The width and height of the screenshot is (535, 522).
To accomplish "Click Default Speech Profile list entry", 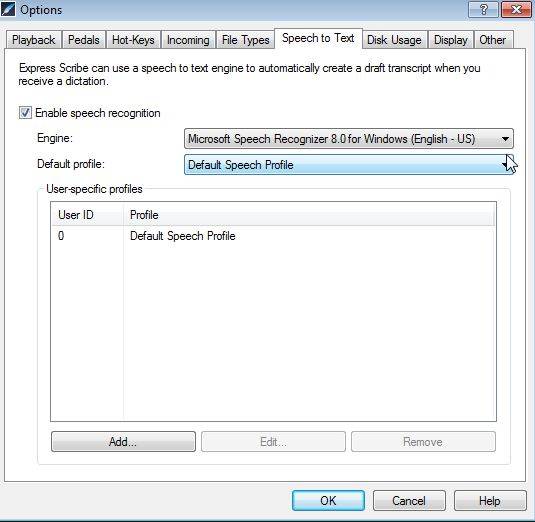I will pyautogui.click(x=183, y=236).
